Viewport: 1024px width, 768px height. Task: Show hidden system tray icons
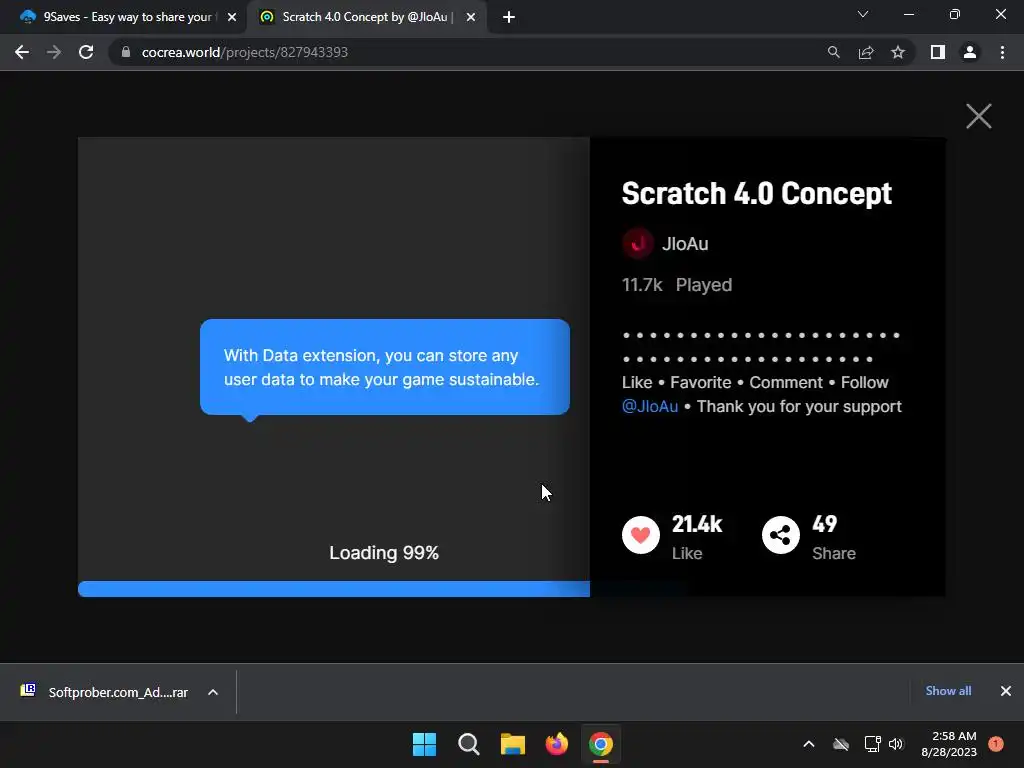(x=808, y=744)
